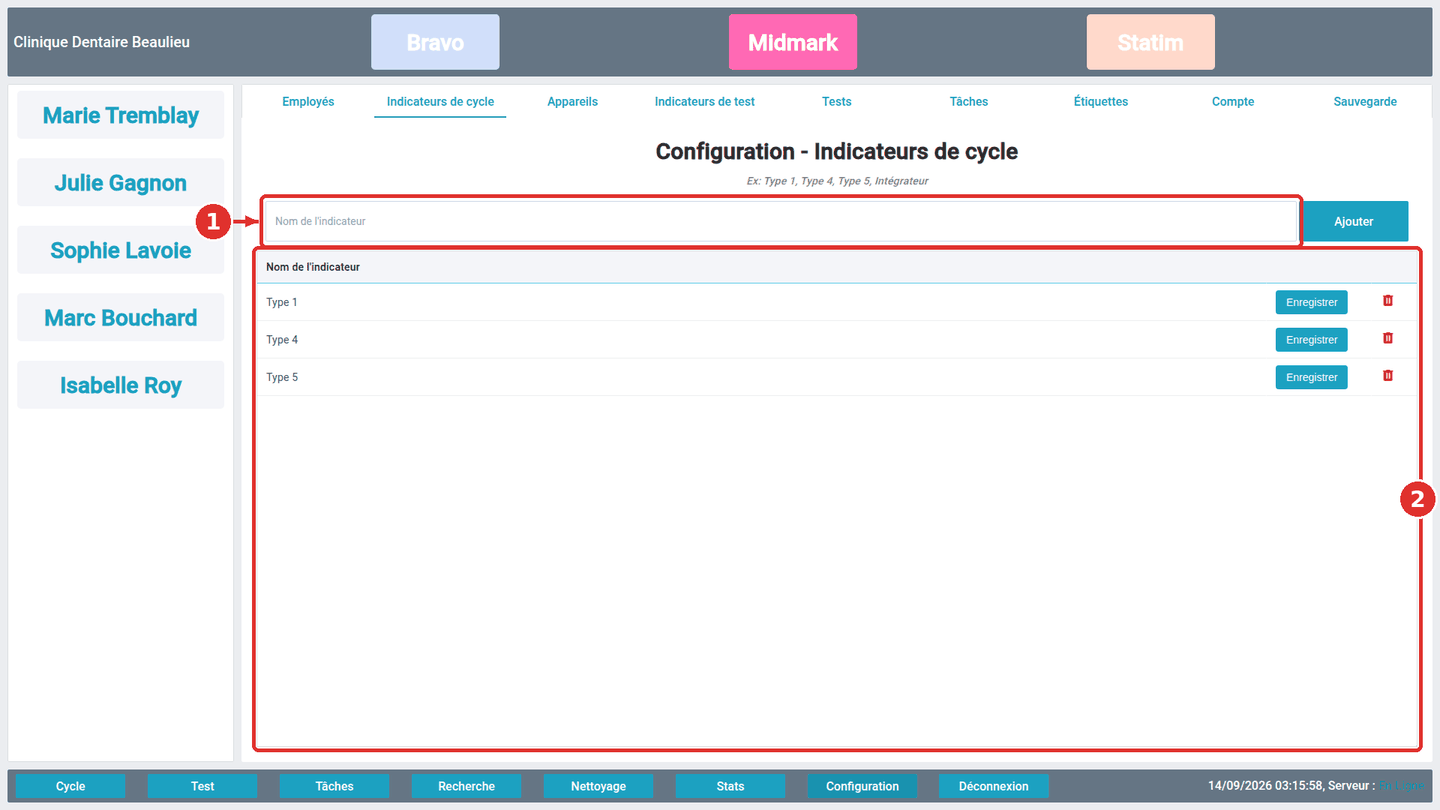Open the Recherche section
Viewport: 1440px width, 810px height.
tap(467, 786)
